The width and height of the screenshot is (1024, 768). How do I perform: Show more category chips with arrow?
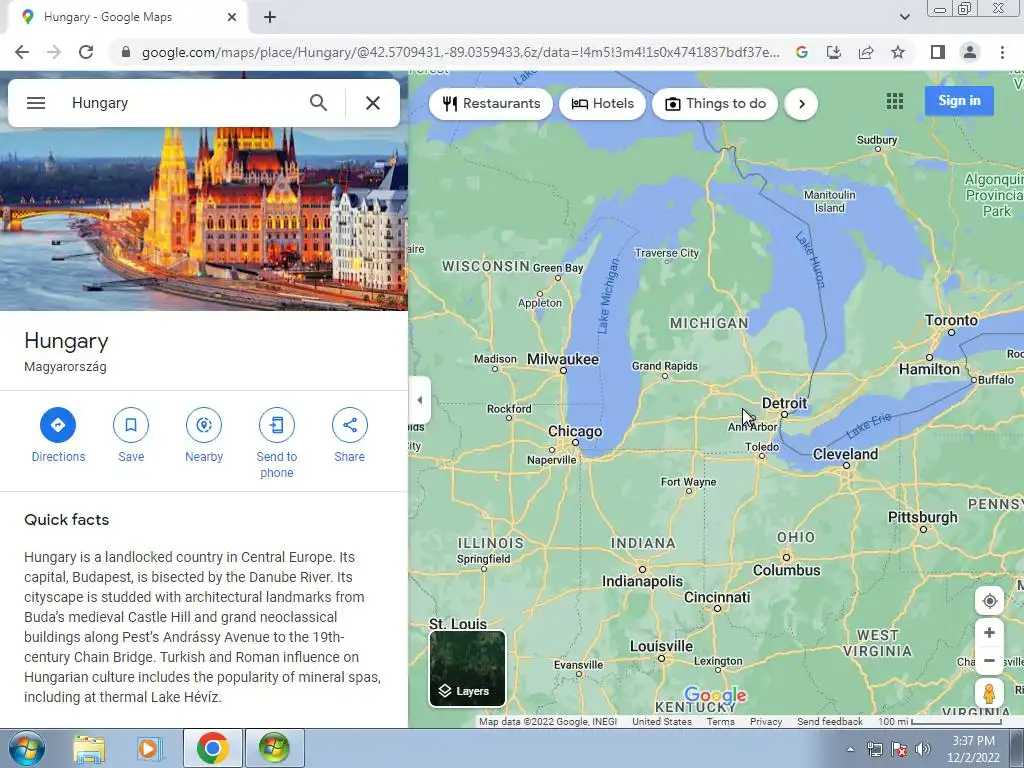801,104
